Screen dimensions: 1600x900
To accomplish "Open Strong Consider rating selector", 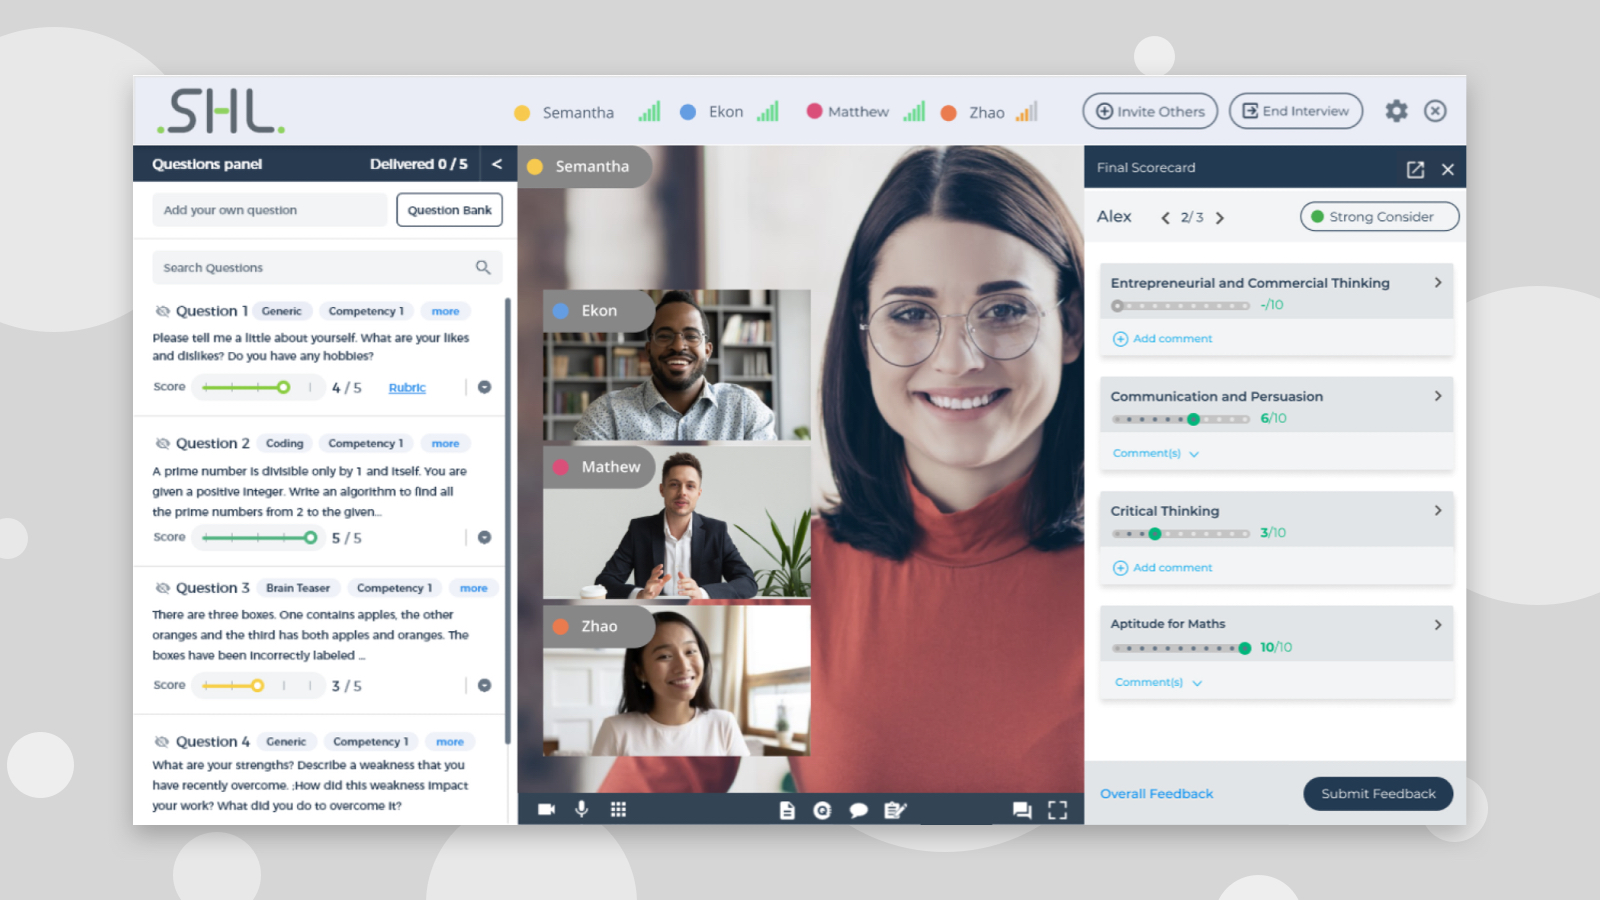I will tap(1379, 216).
